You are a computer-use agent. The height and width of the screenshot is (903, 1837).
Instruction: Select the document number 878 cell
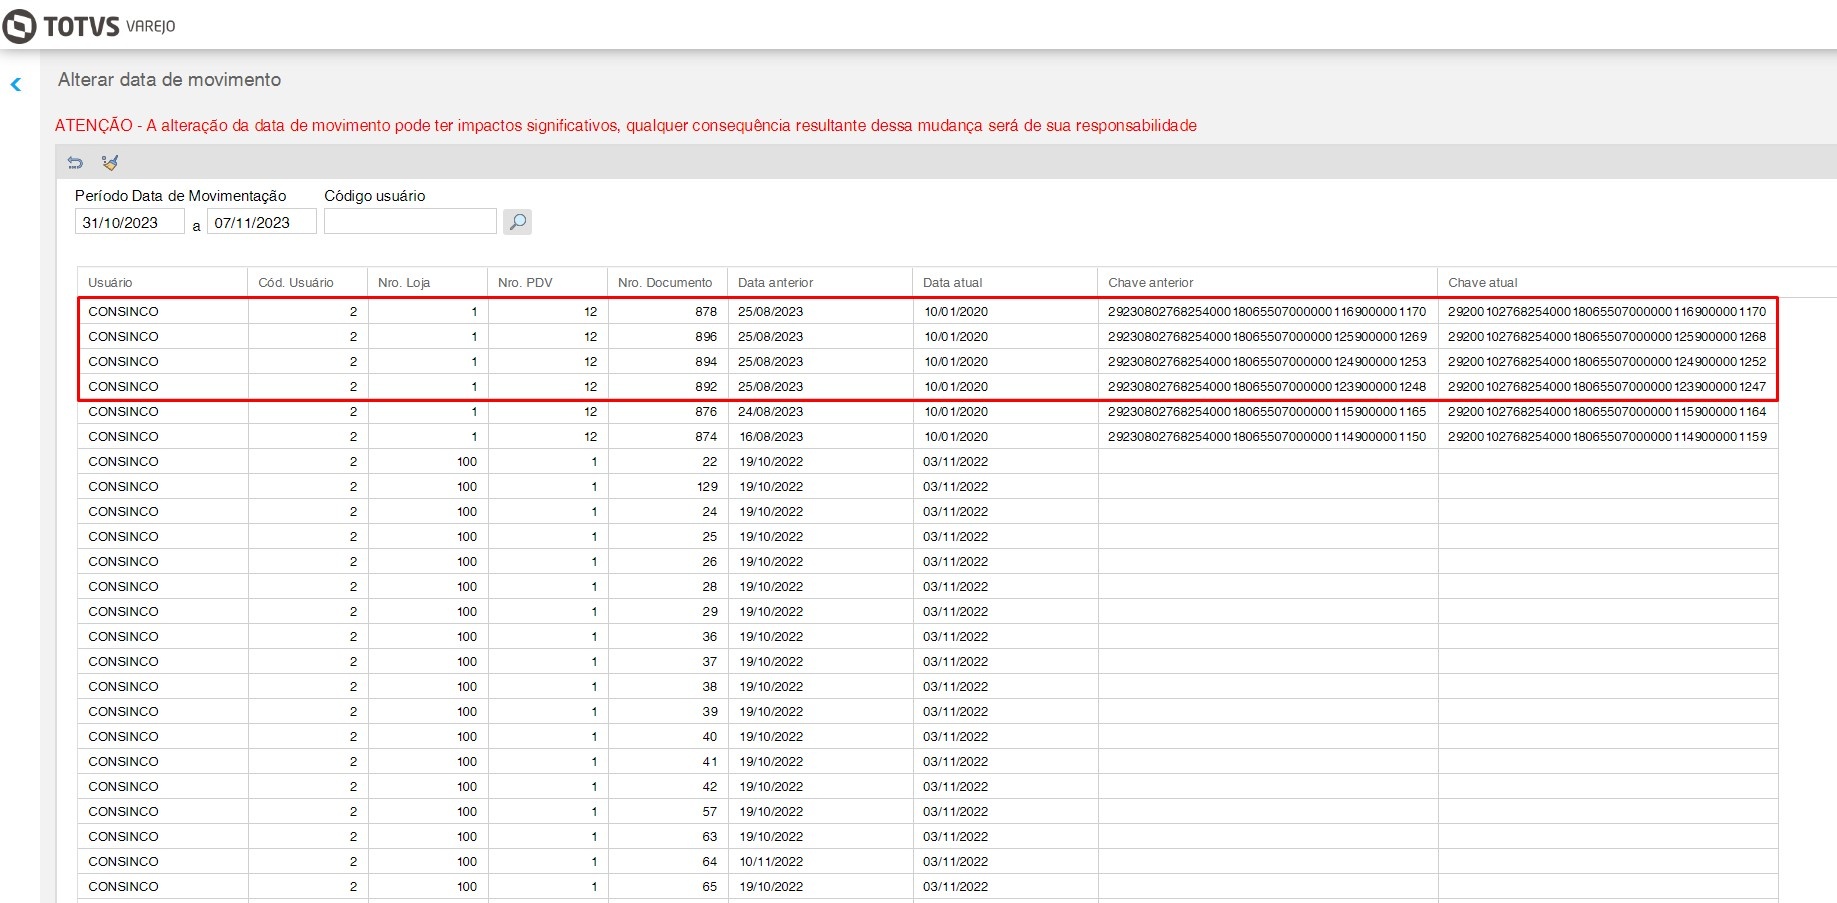click(x=668, y=311)
